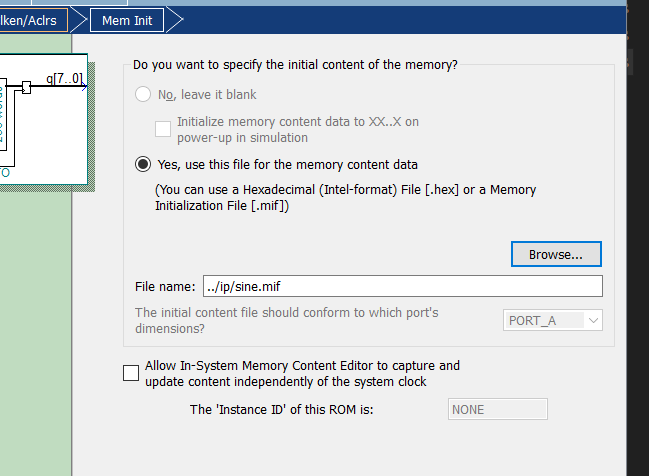
Task: Toggle 'Initialize memory content data to XX..X' checkbox
Action: coord(163,129)
